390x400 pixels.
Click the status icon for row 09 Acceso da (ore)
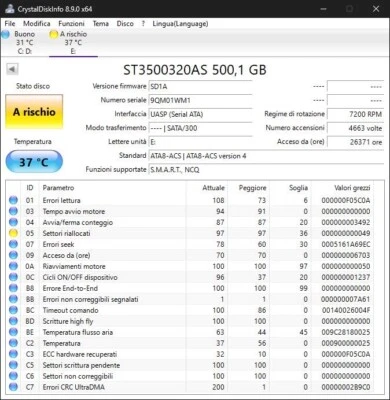[13, 255]
